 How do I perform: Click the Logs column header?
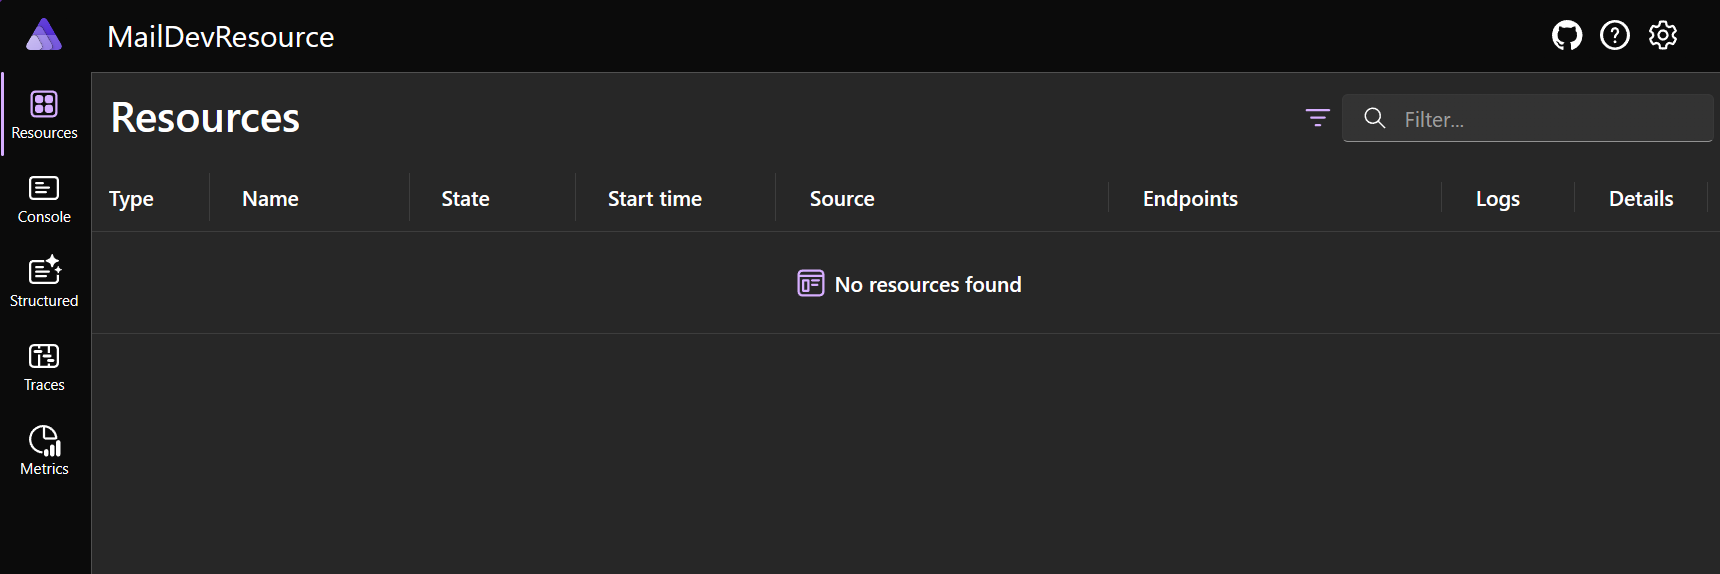pos(1498,199)
